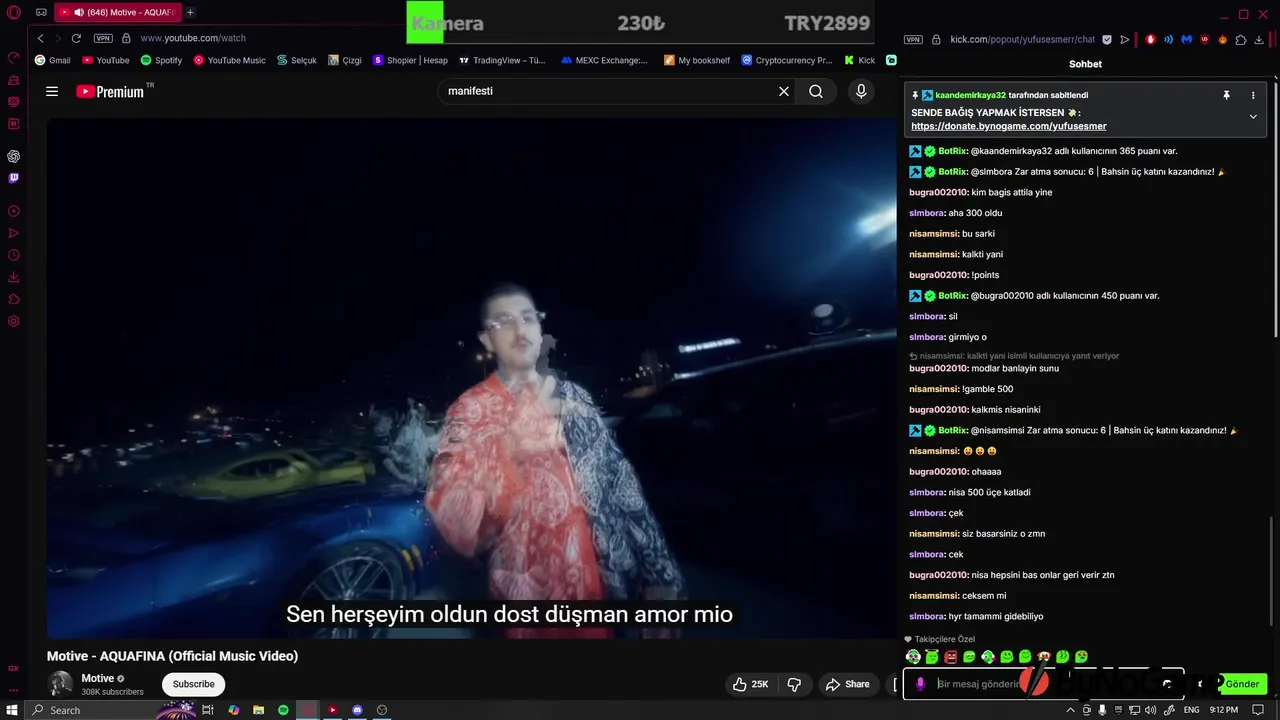Open the Gmail bookmark
The image size is (1280, 720).
[53, 60]
